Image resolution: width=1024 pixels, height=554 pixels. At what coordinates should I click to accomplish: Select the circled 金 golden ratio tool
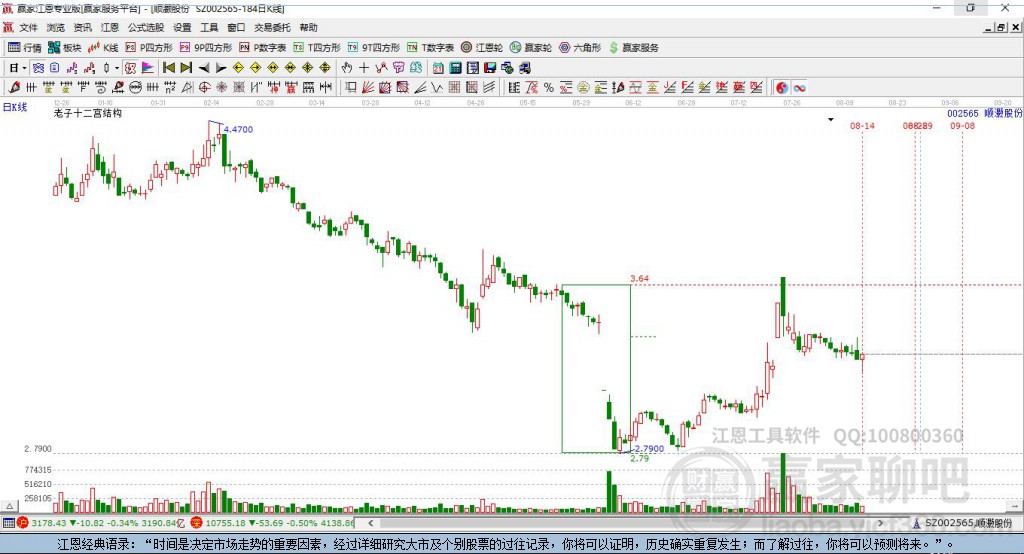583,88
